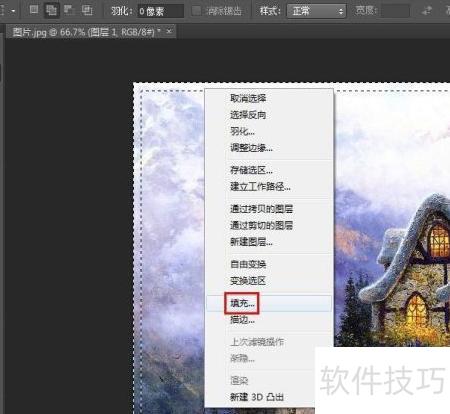Open the tool preset picker arrow
The width and height of the screenshot is (450, 414).
coord(13,11)
